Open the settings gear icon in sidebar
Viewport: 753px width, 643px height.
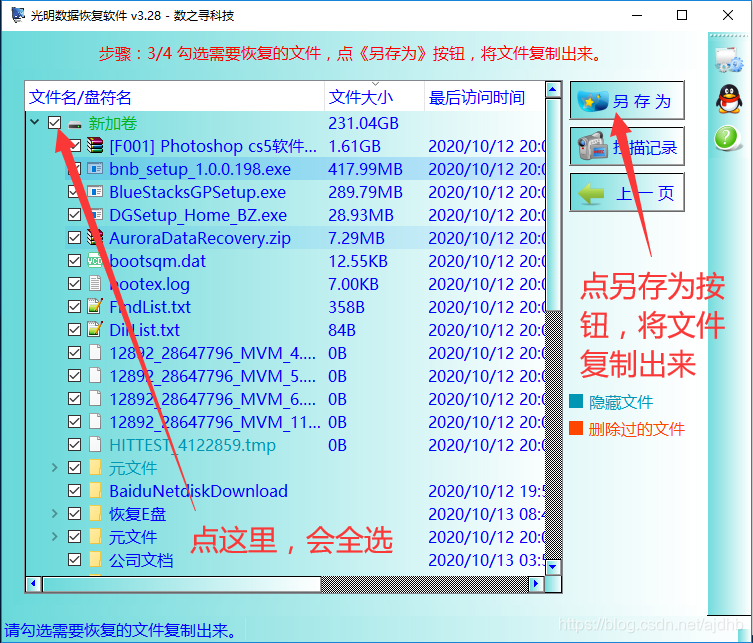coord(729,60)
